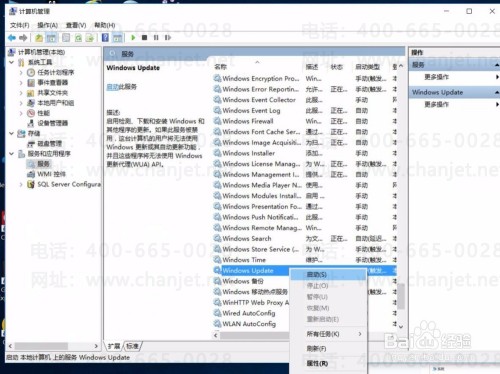The height and width of the screenshot is (374, 500).
Task: Open the 所有任务(K) submenu arrow
Action: 360,334
